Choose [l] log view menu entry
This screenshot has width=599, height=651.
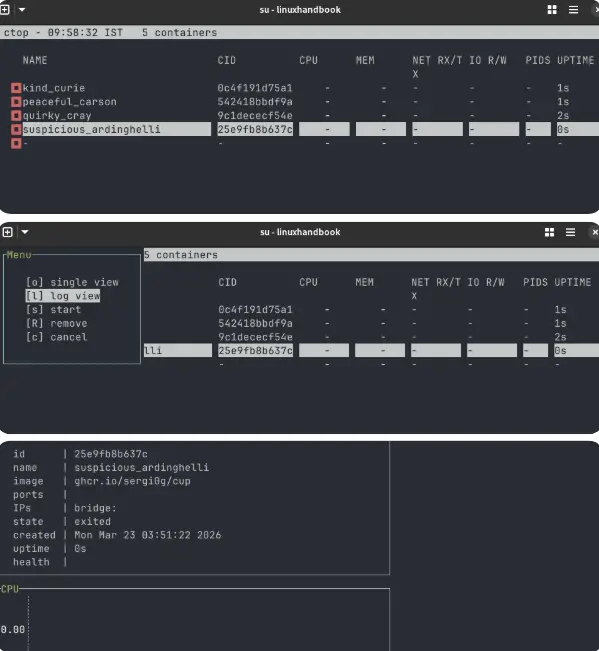63,296
